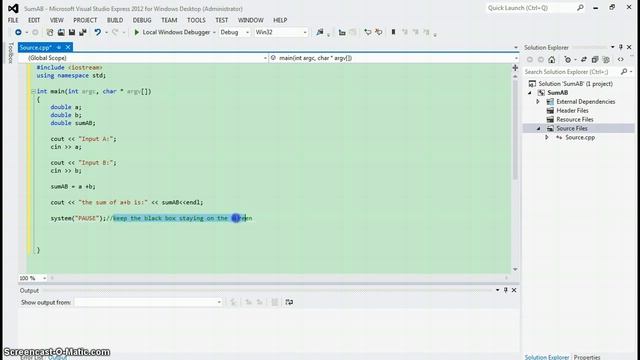Click the Quick Launch magnifier icon
This screenshot has height=360, width=640.
[580, 8]
